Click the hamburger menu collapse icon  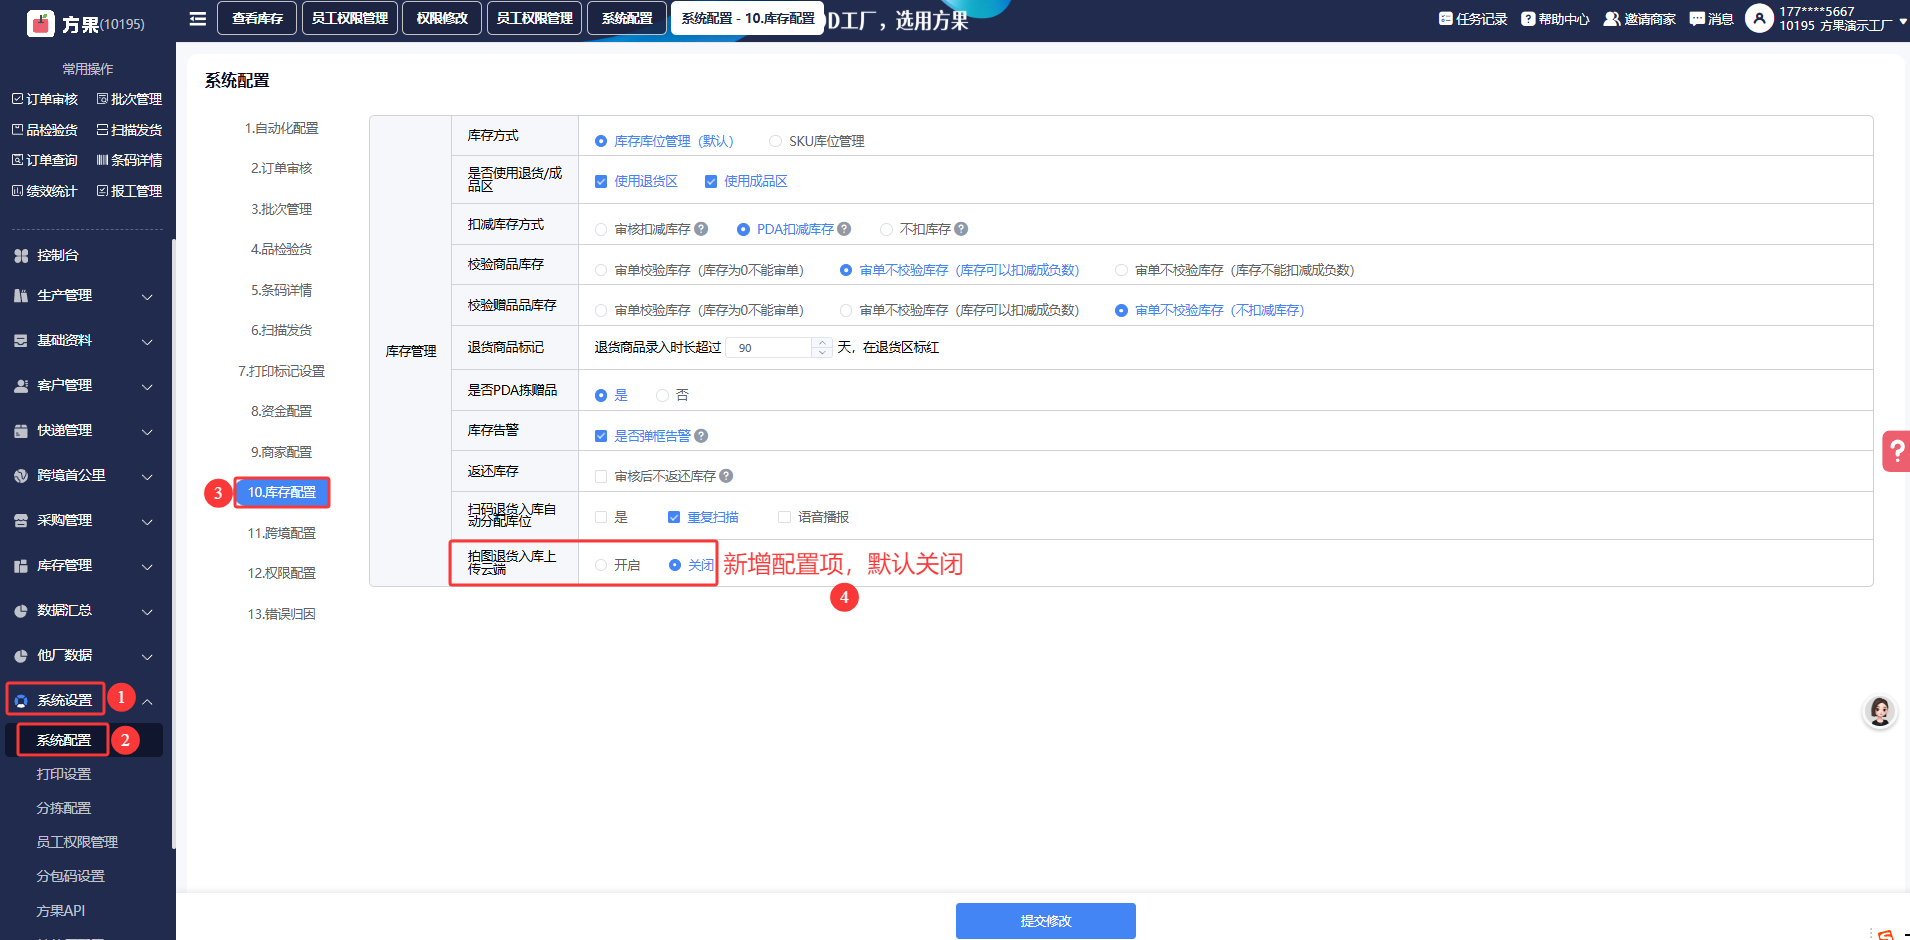[198, 19]
